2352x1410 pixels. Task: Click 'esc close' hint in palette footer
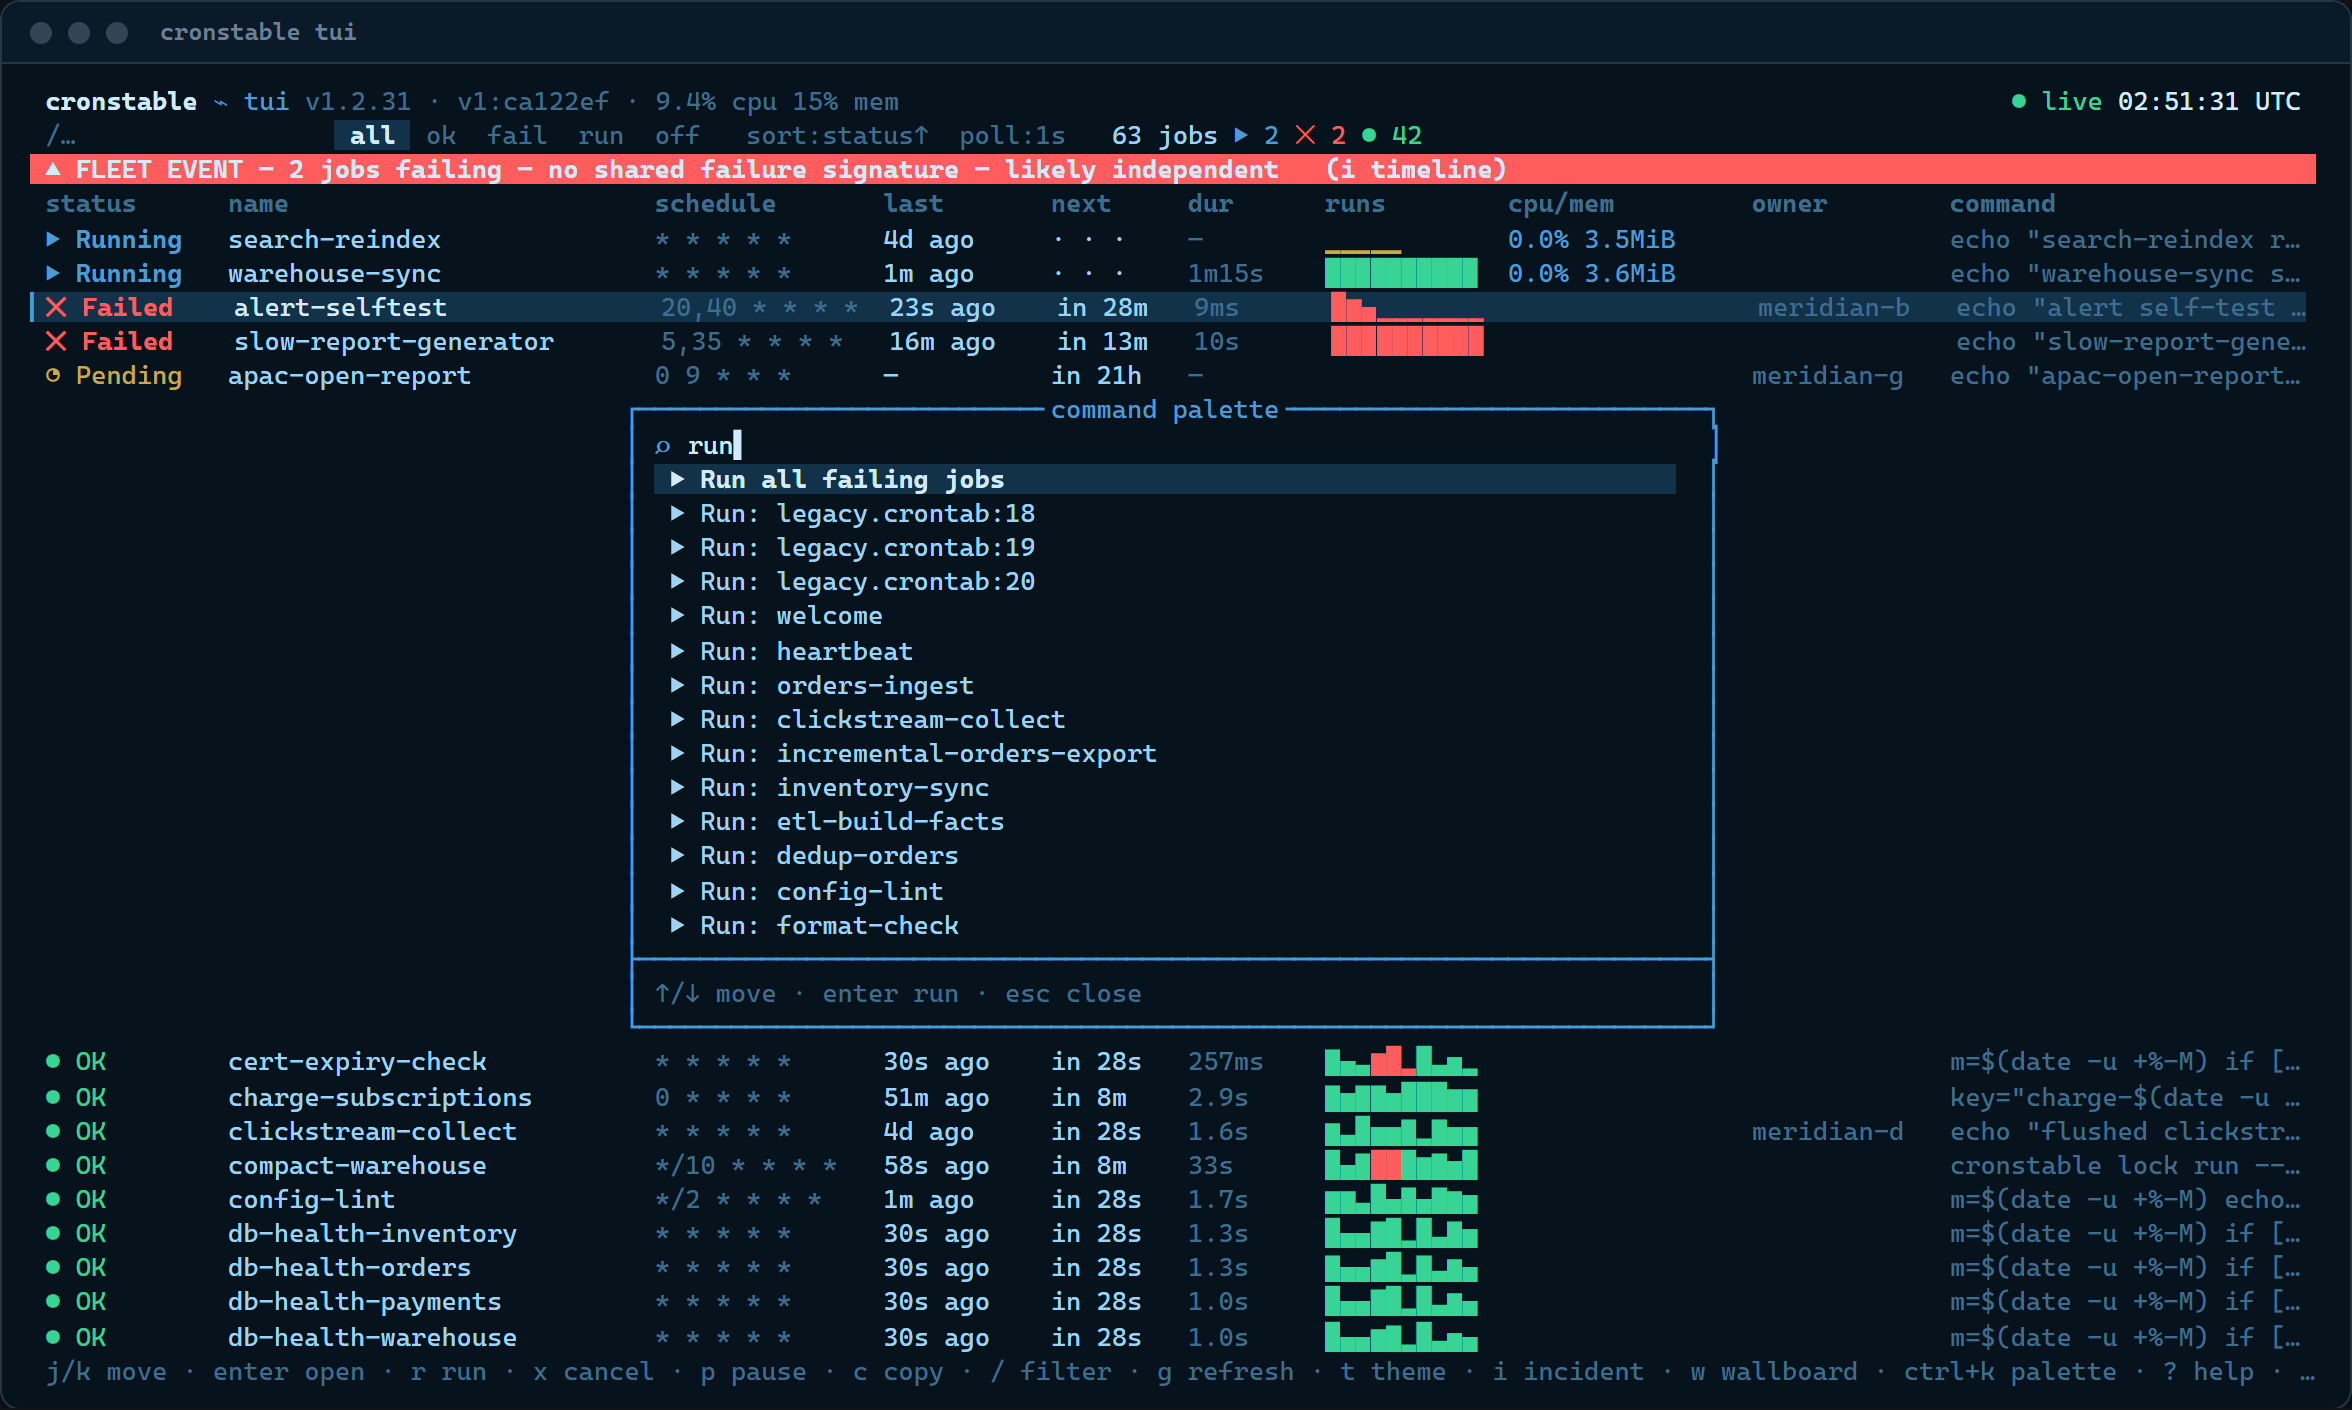point(1073,994)
